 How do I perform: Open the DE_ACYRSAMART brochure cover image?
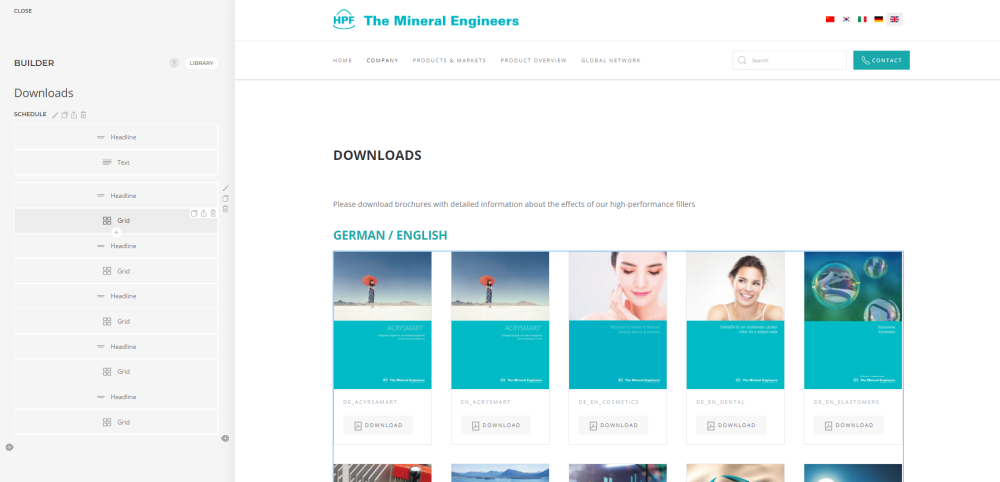coord(383,320)
